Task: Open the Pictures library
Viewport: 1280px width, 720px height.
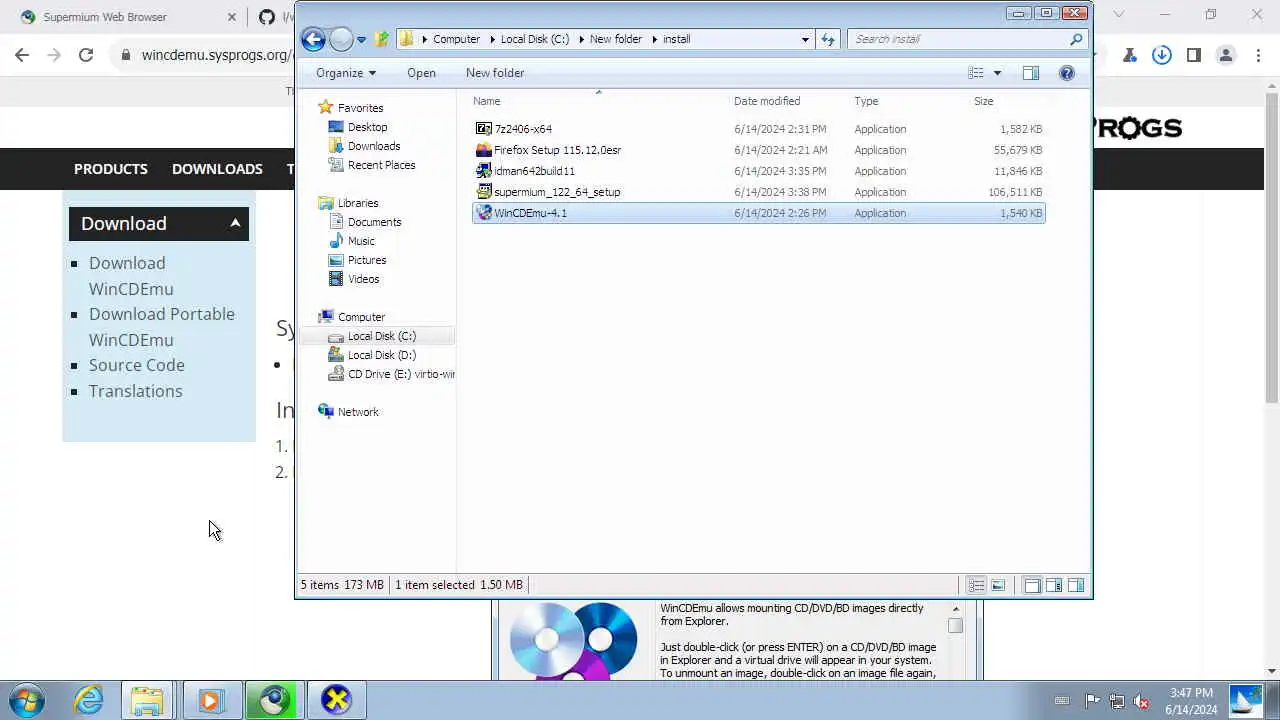Action: point(366,260)
